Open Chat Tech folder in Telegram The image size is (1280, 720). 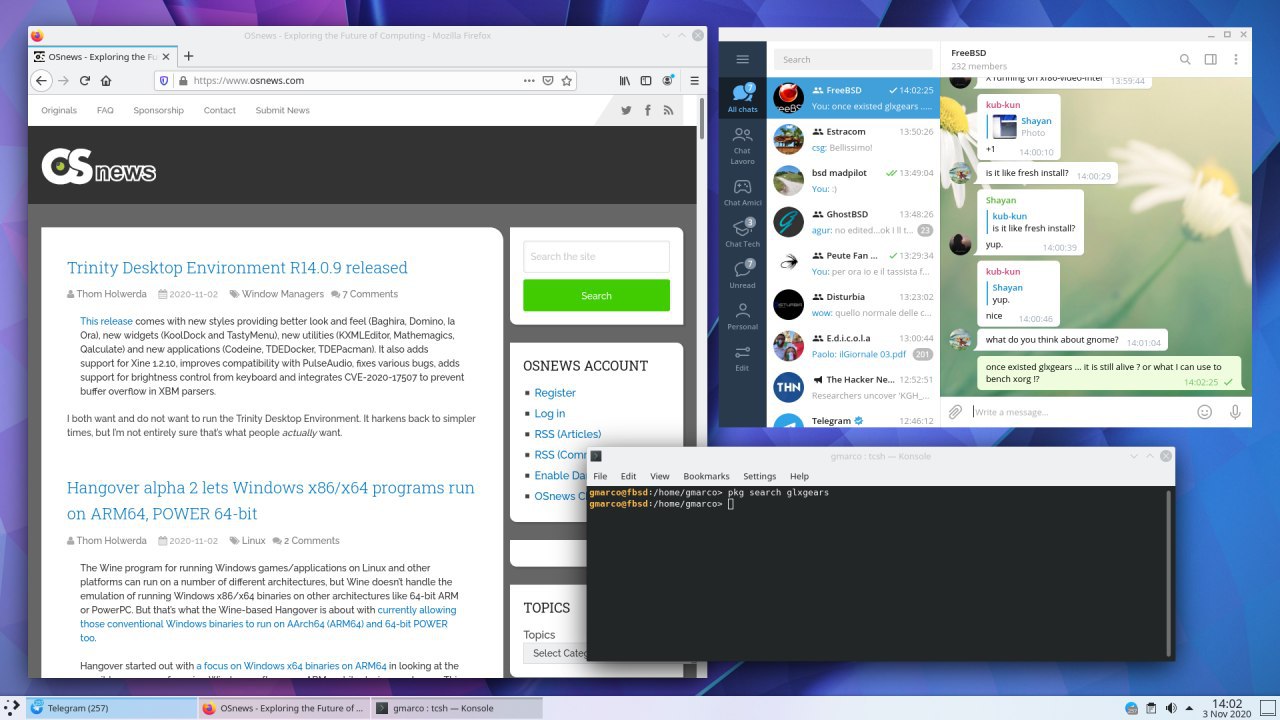click(742, 233)
